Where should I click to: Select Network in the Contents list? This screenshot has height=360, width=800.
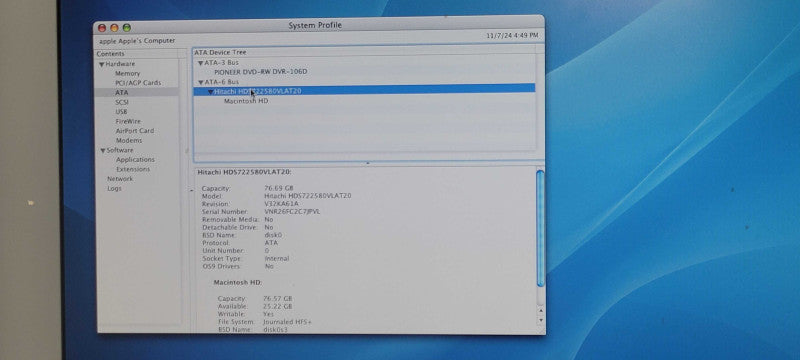tap(120, 179)
